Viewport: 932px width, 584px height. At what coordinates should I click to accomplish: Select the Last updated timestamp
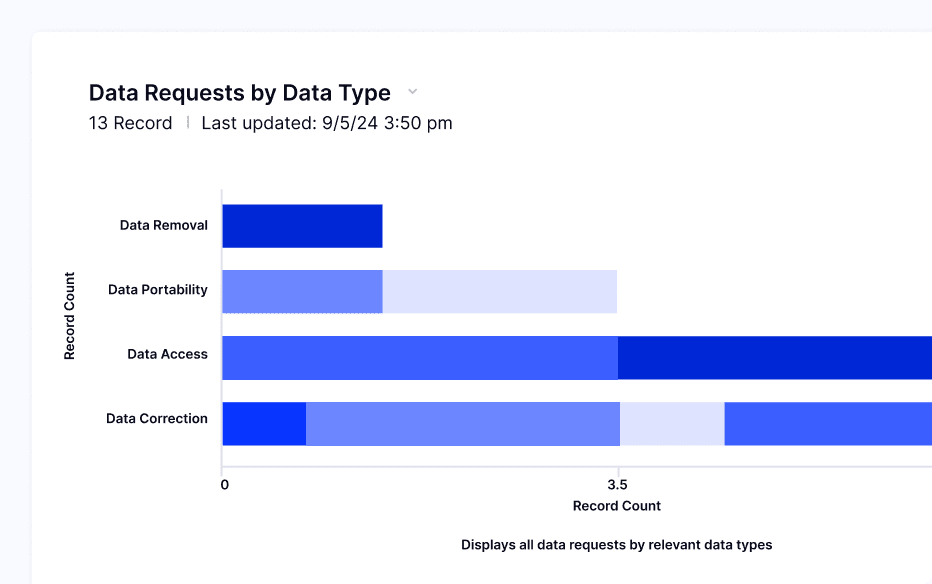pos(326,123)
